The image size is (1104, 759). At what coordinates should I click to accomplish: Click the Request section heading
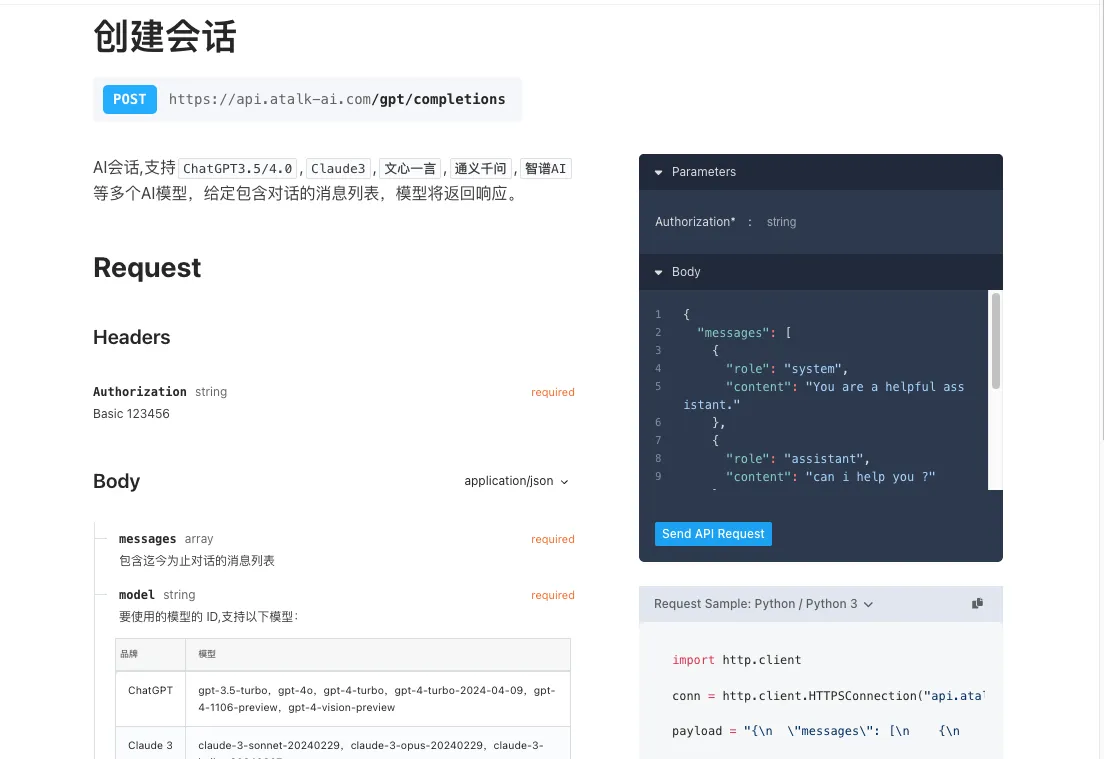[x=147, y=268]
